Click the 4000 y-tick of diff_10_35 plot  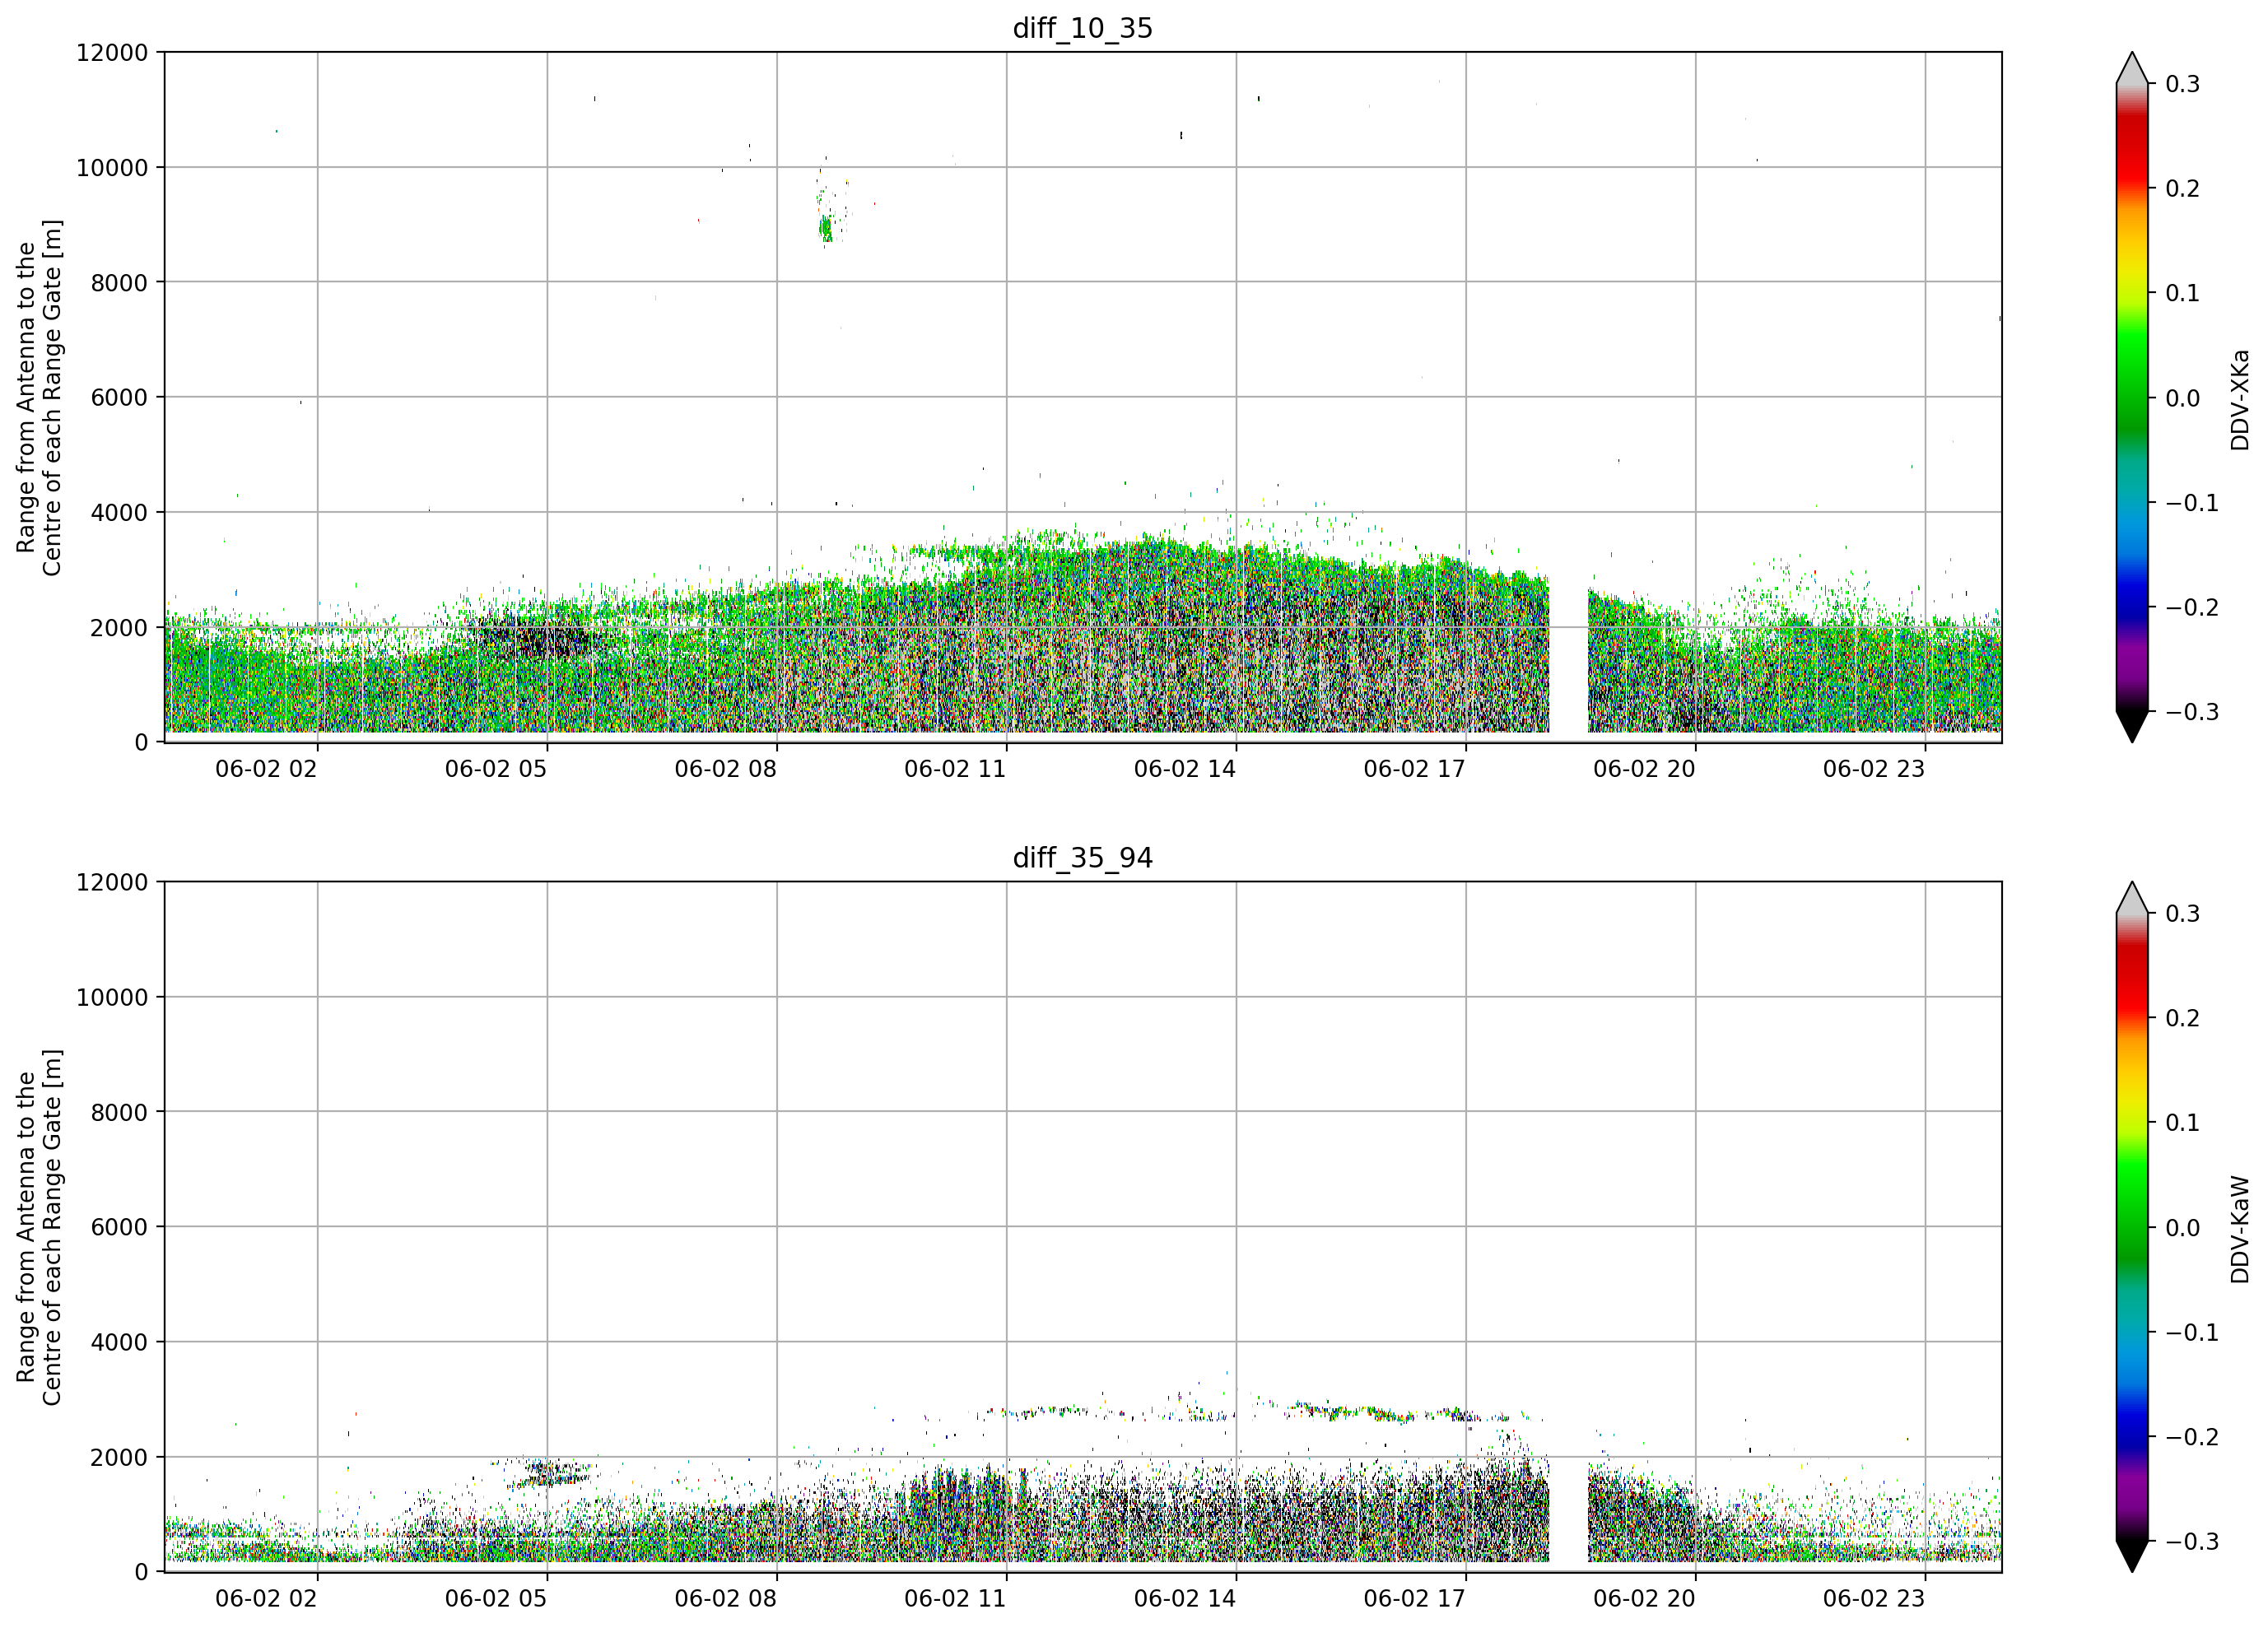pos(119,512)
